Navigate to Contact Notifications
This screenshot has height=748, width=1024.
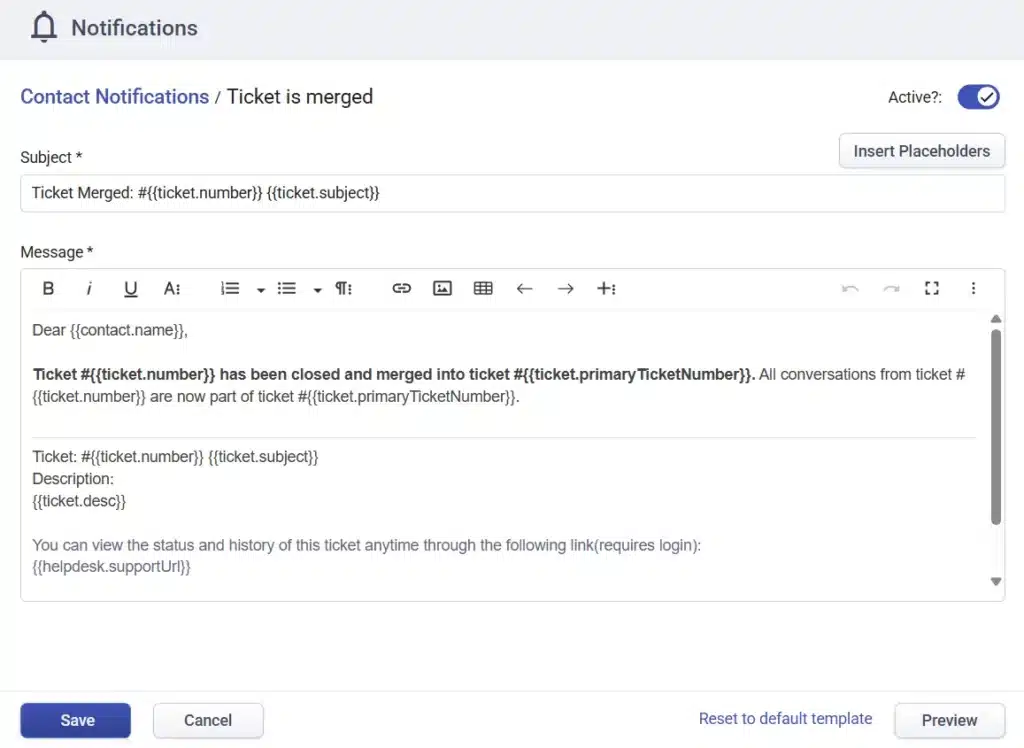point(114,96)
